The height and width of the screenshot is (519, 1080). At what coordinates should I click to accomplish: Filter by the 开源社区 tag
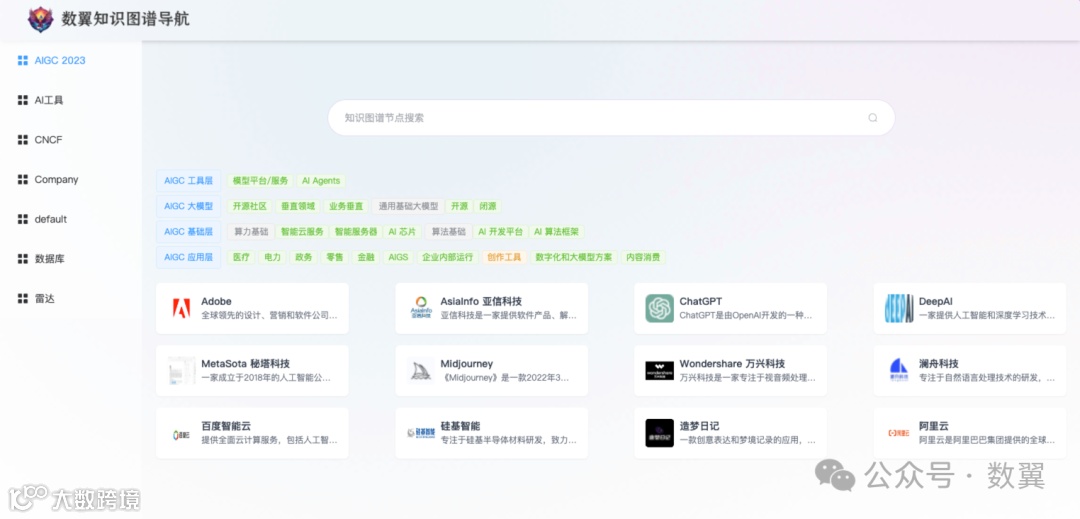[249, 206]
